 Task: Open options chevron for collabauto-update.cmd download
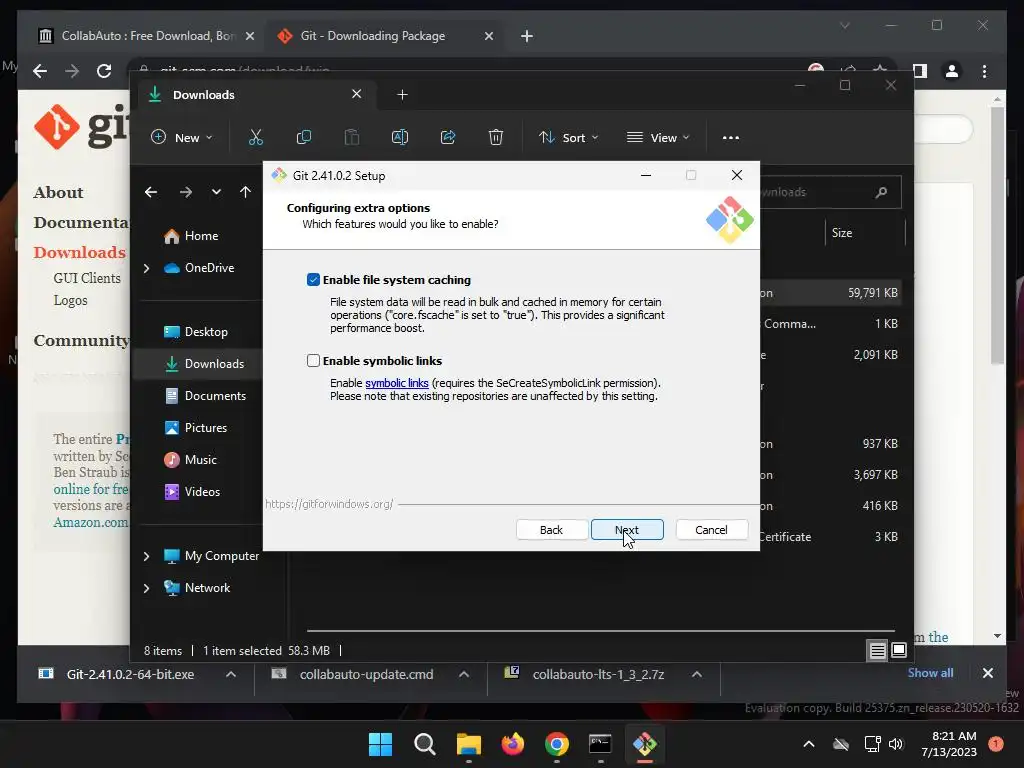tap(464, 675)
